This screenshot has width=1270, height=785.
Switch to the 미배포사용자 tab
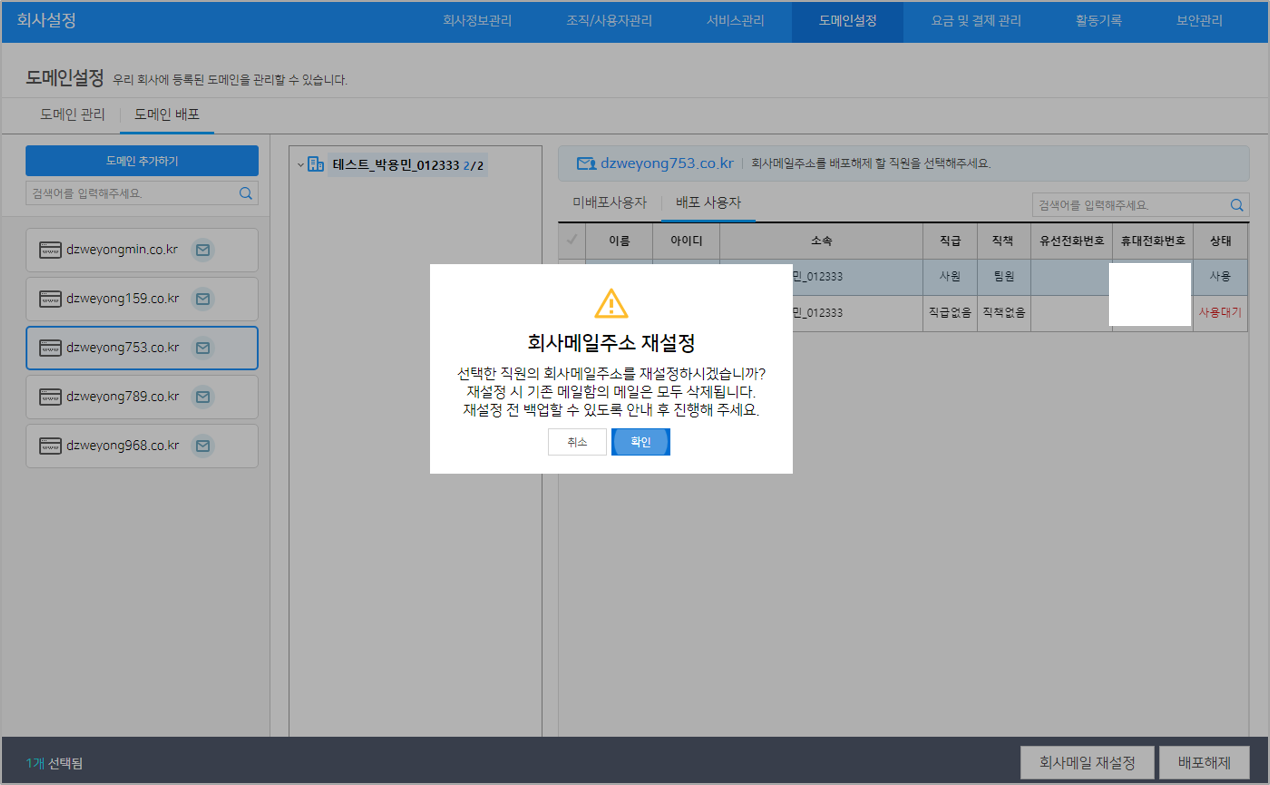pos(609,203)
